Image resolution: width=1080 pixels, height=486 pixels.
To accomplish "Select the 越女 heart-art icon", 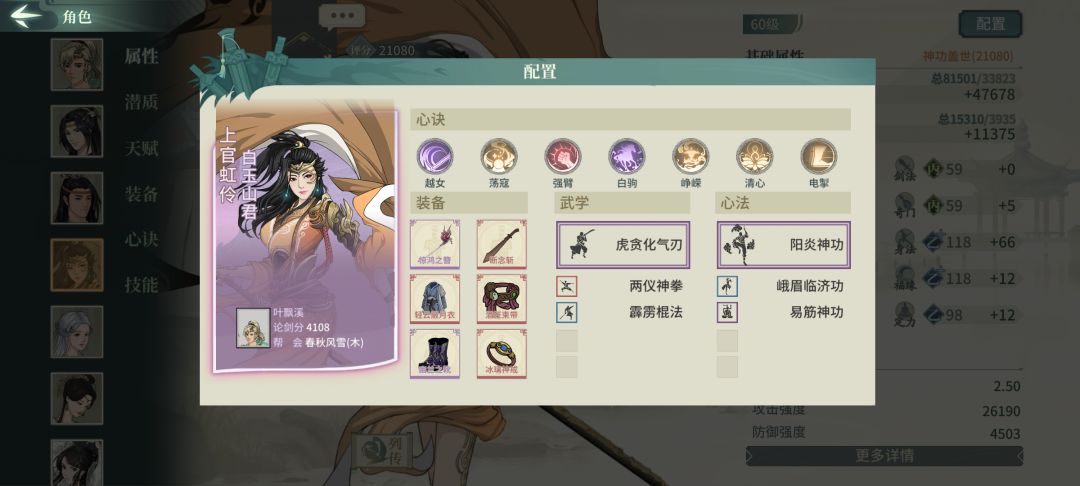I will point(435,156).
